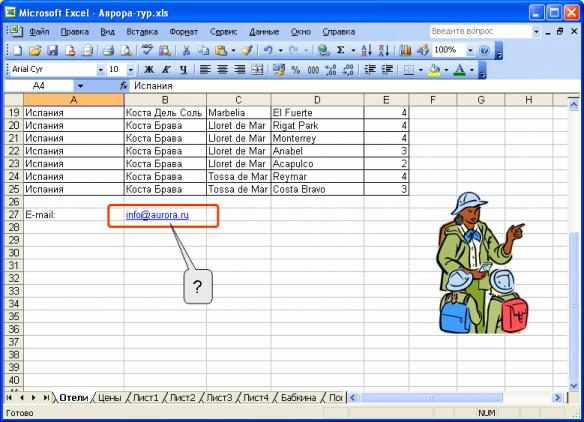Activate the Format Painter brush
This screenshot has height=422, width=584.
pos(247,50)
